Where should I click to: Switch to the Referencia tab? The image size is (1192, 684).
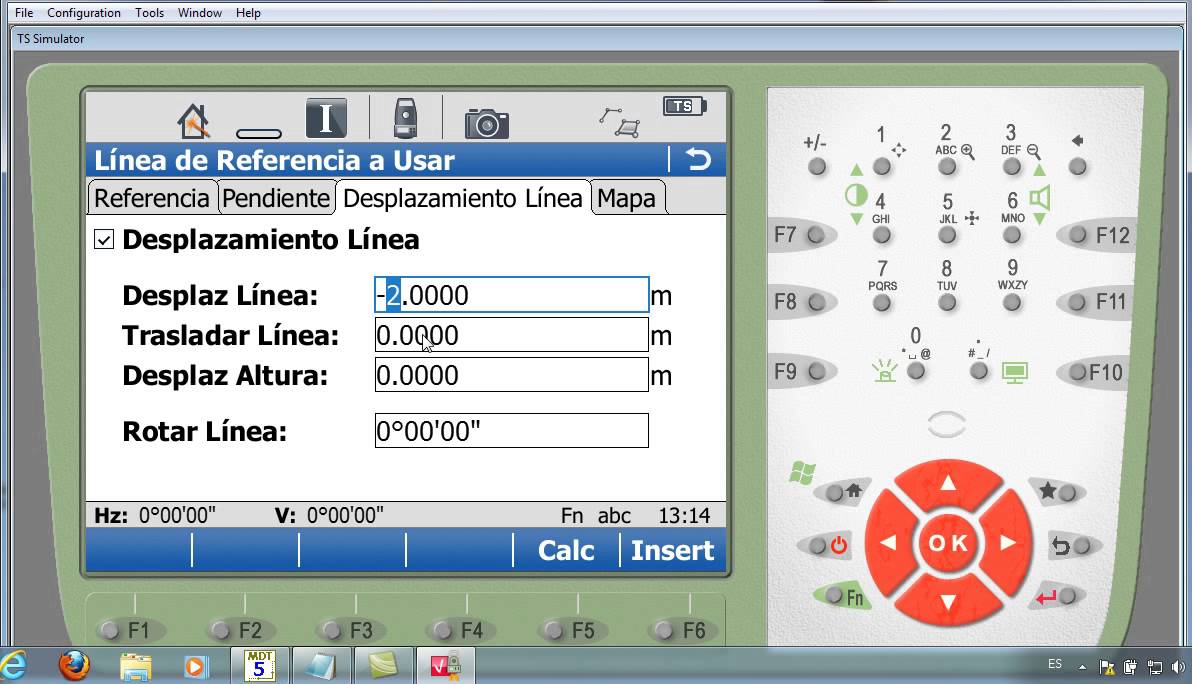[152, 198]
